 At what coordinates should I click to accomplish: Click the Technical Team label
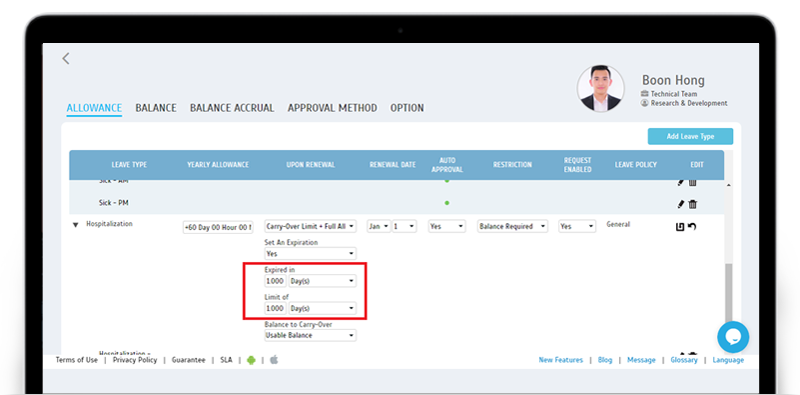[x=673, y=94]
